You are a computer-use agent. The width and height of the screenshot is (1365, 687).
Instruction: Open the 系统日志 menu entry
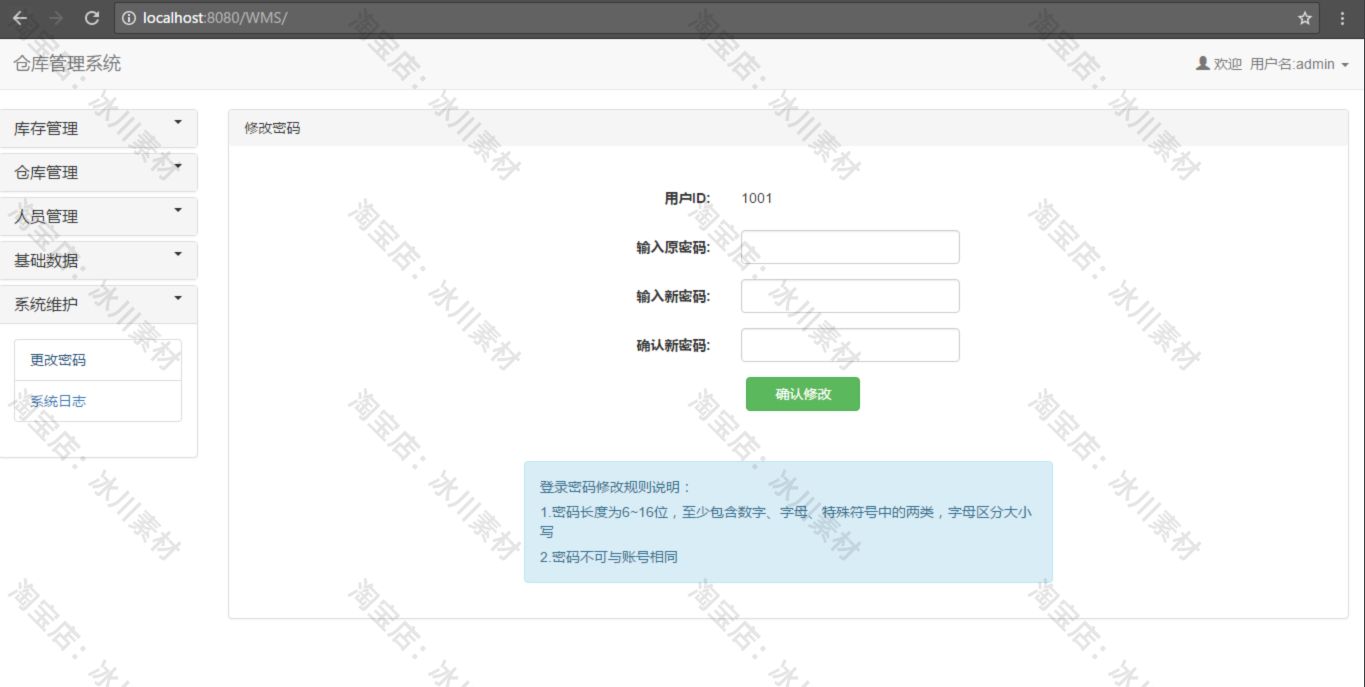point(98,401)
